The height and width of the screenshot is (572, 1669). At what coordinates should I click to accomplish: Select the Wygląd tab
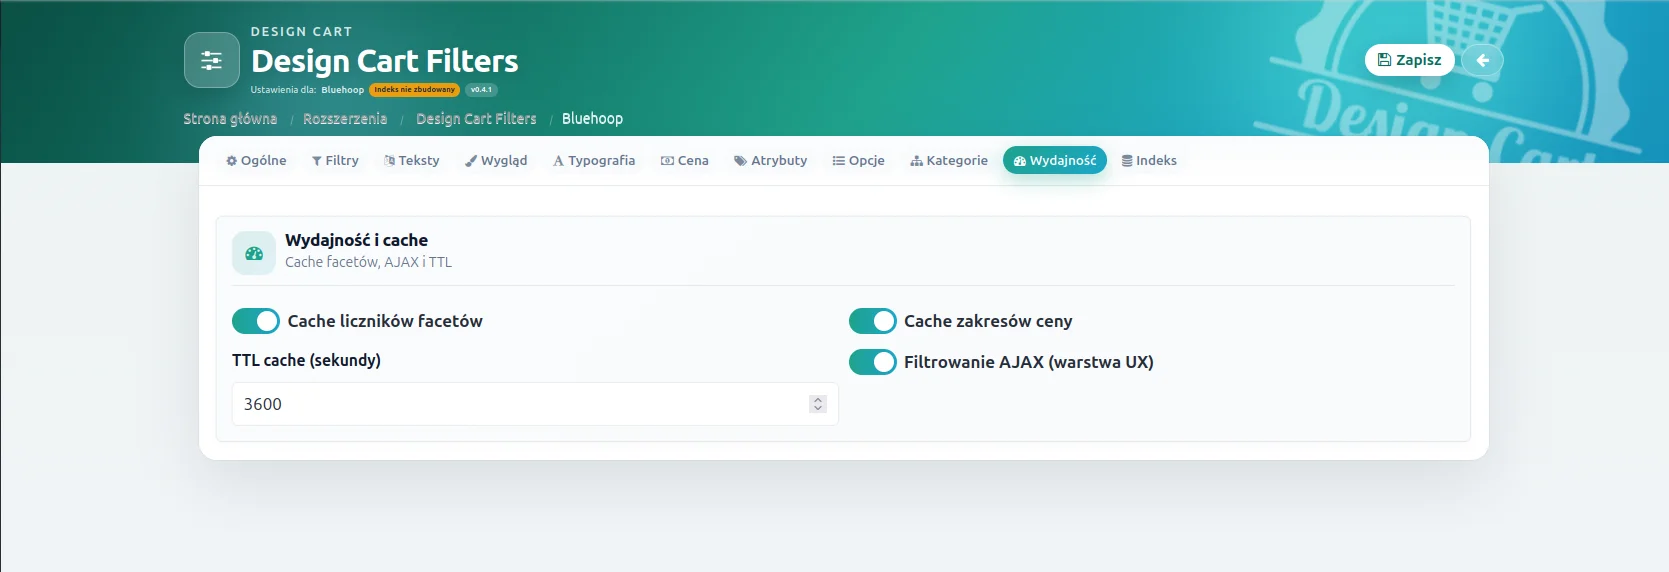(x=496, y=160)
